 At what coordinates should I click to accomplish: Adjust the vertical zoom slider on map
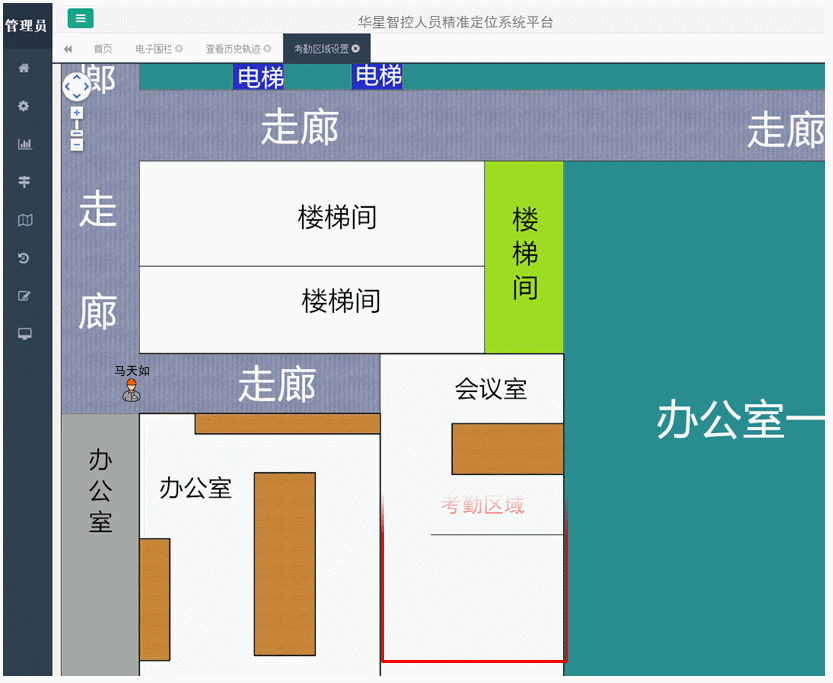(x=76, y=132)
